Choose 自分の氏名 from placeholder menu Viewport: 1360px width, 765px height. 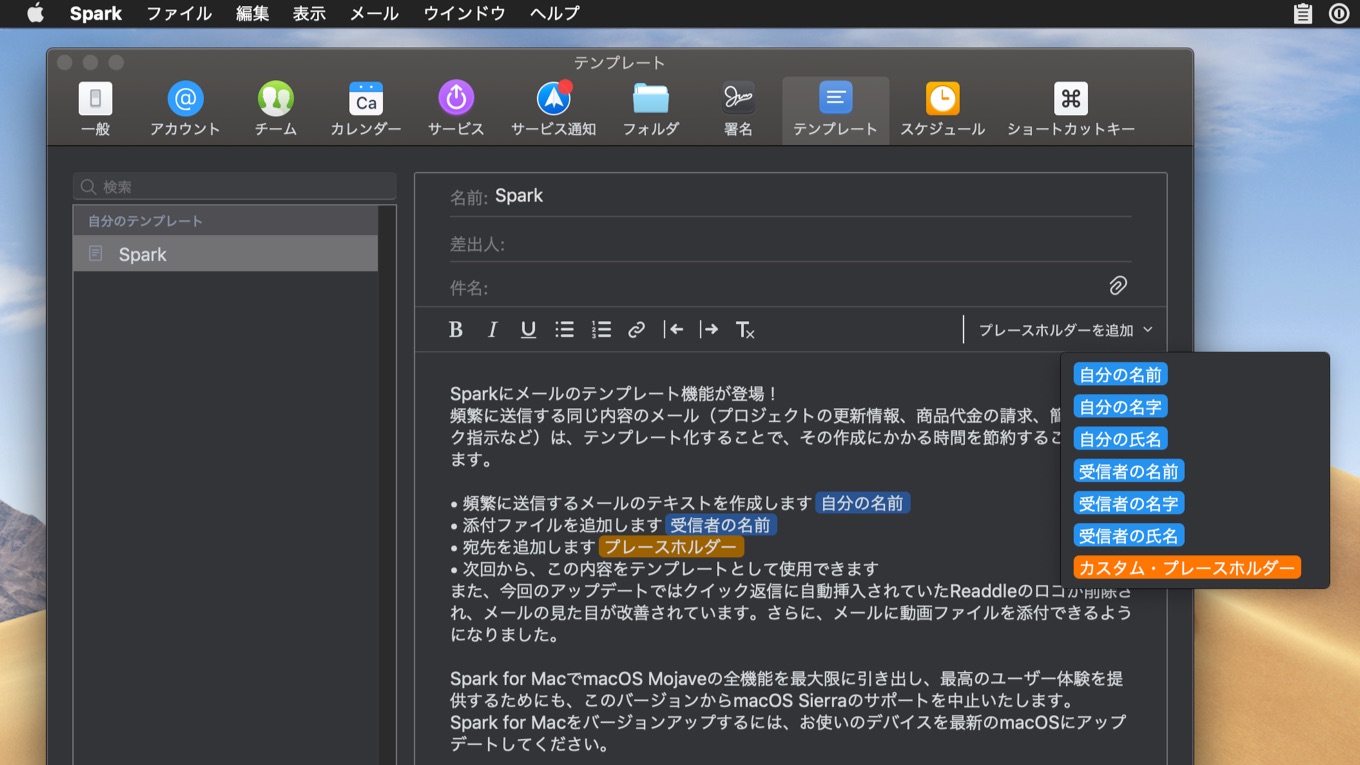[1120, 439]
